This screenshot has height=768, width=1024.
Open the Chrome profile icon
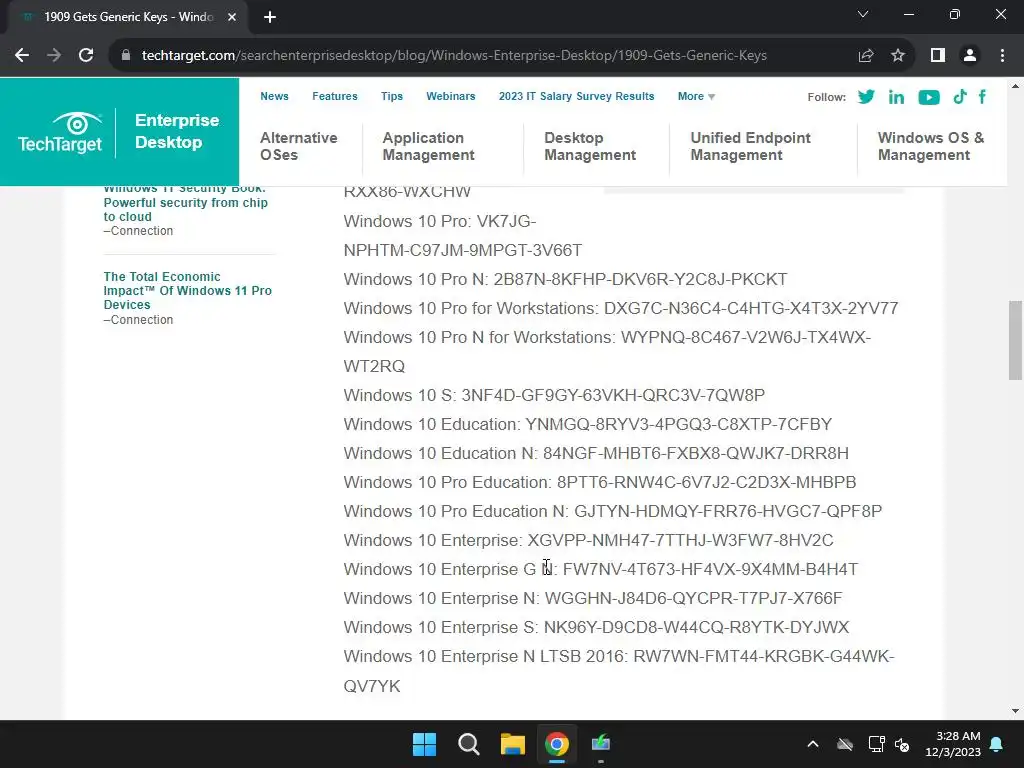pos(970,56)
